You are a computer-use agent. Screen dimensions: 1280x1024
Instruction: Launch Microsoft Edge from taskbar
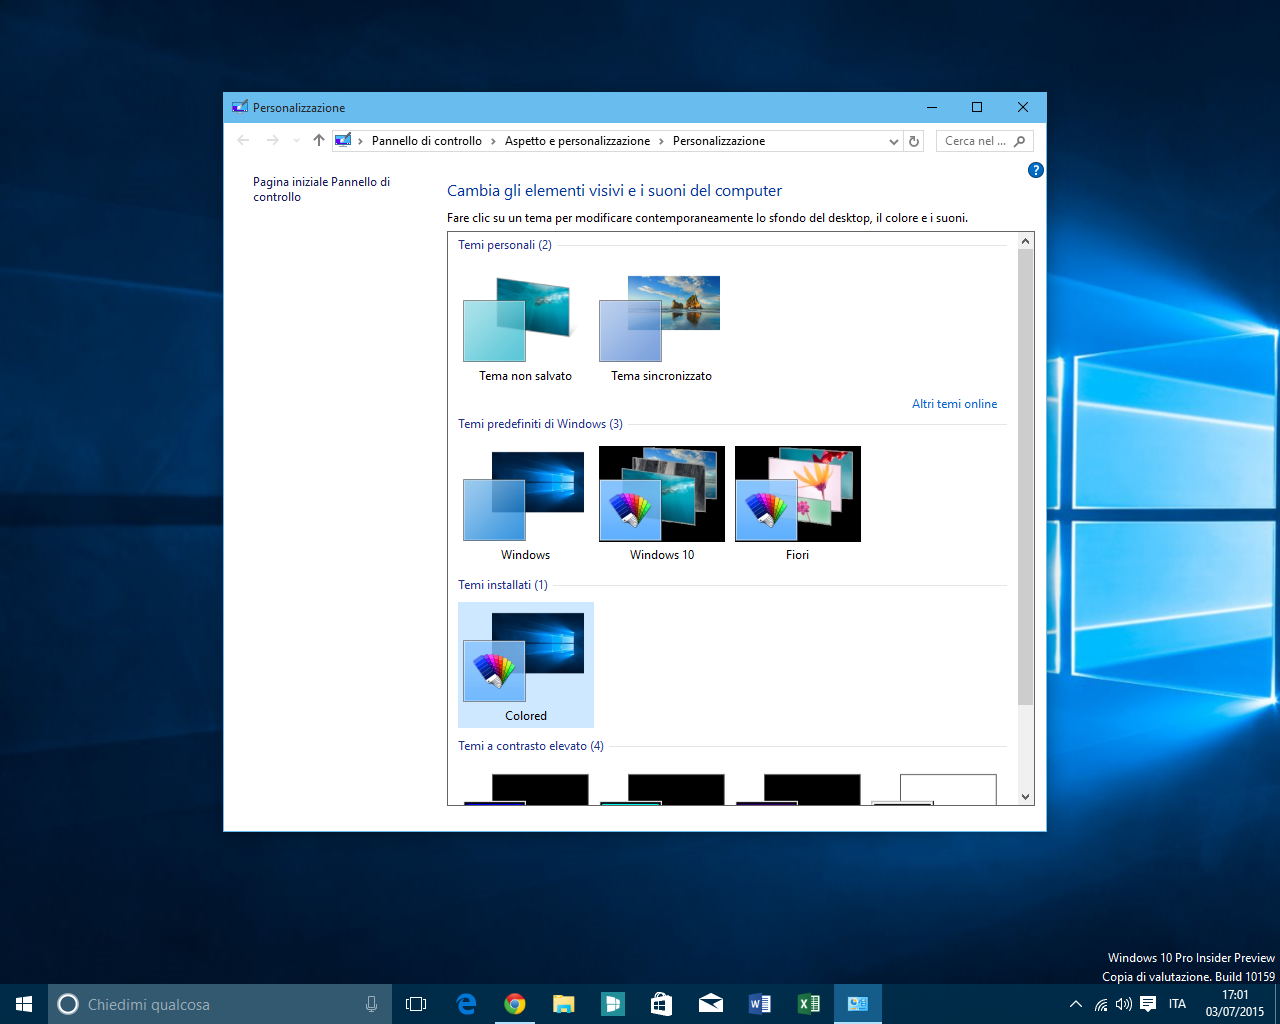[x=466, y=1004]
